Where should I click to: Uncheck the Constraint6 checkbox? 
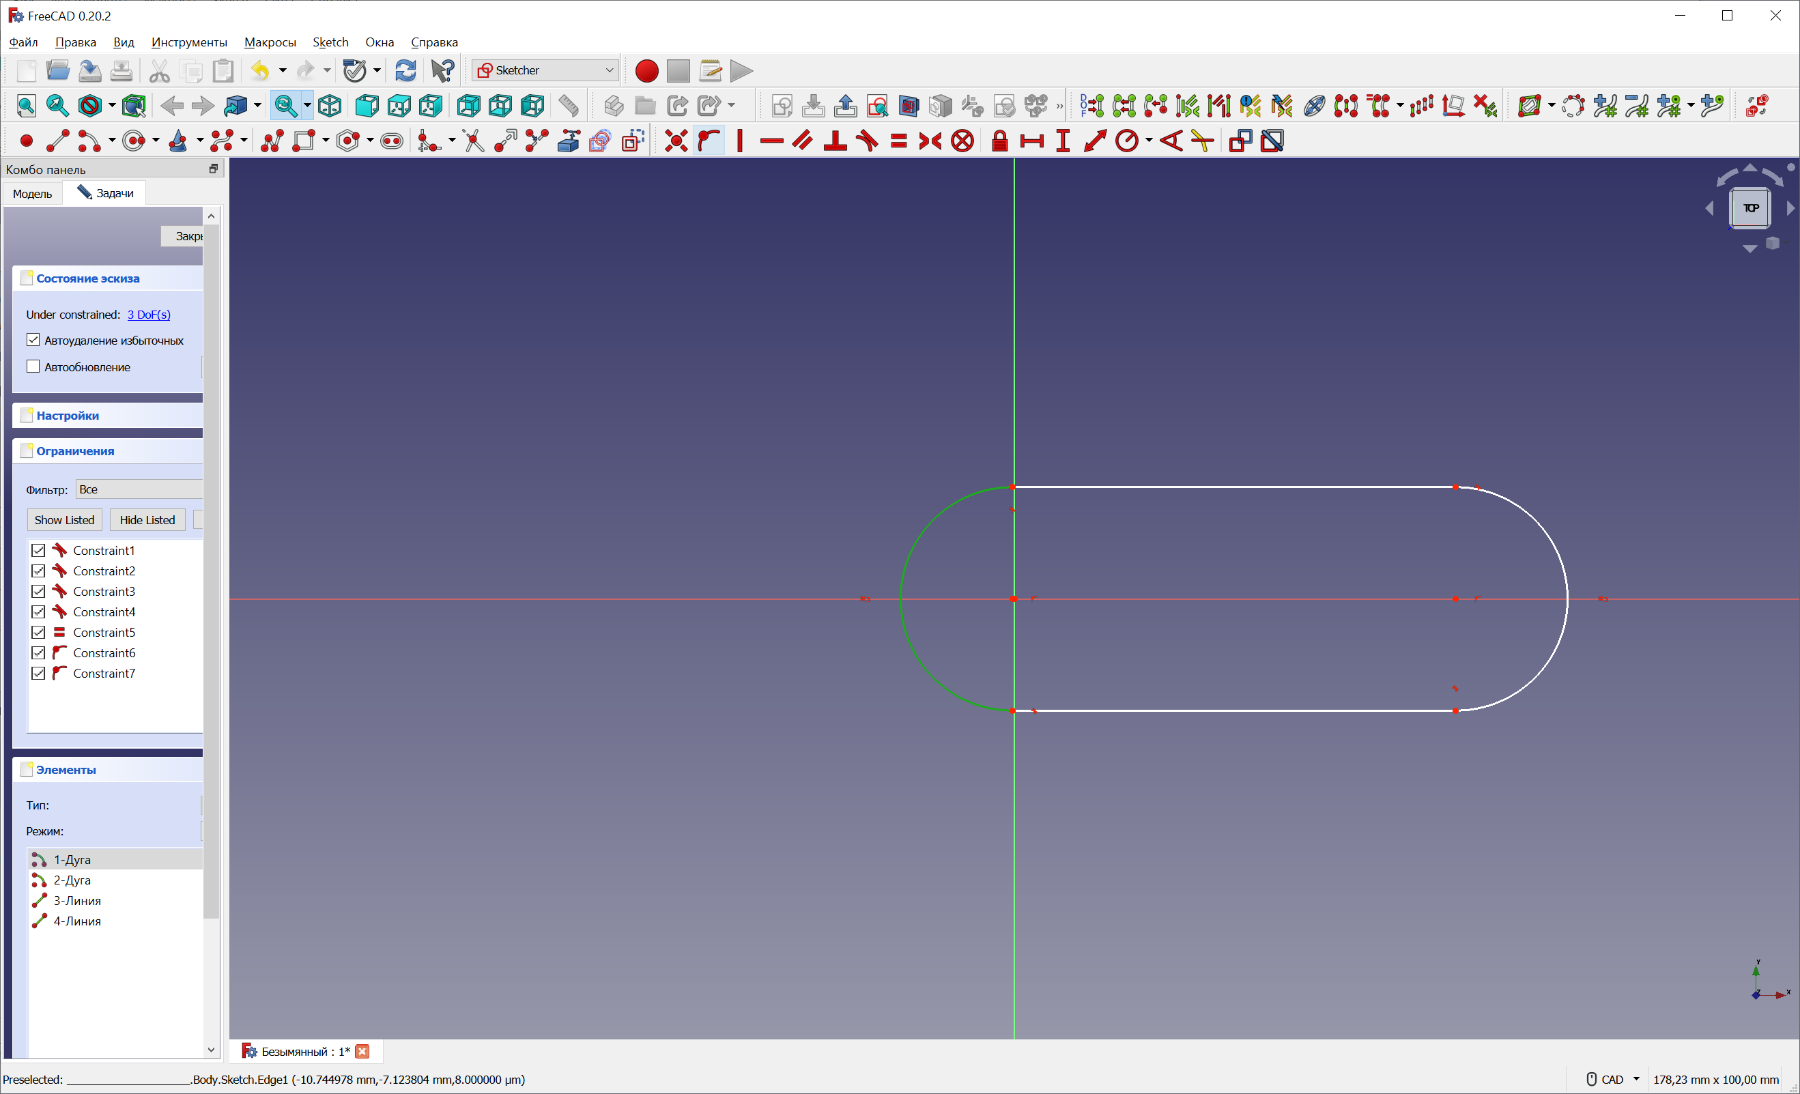pos(38,653)
